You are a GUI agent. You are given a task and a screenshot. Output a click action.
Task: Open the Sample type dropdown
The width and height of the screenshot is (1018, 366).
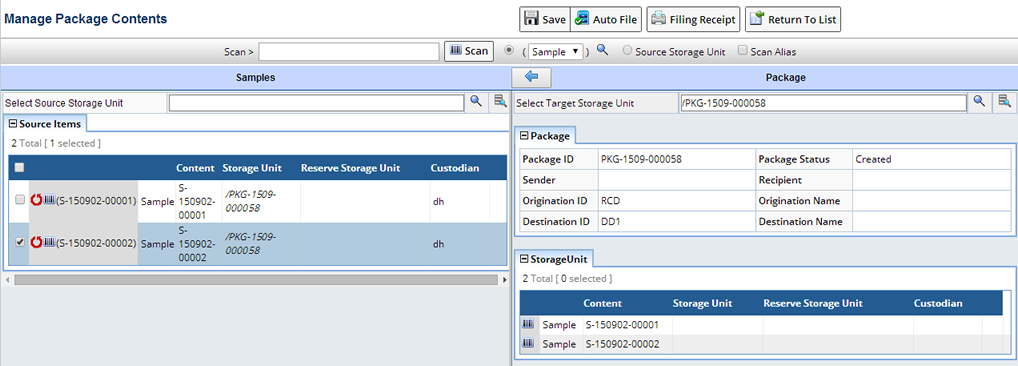tap(556, 52)
